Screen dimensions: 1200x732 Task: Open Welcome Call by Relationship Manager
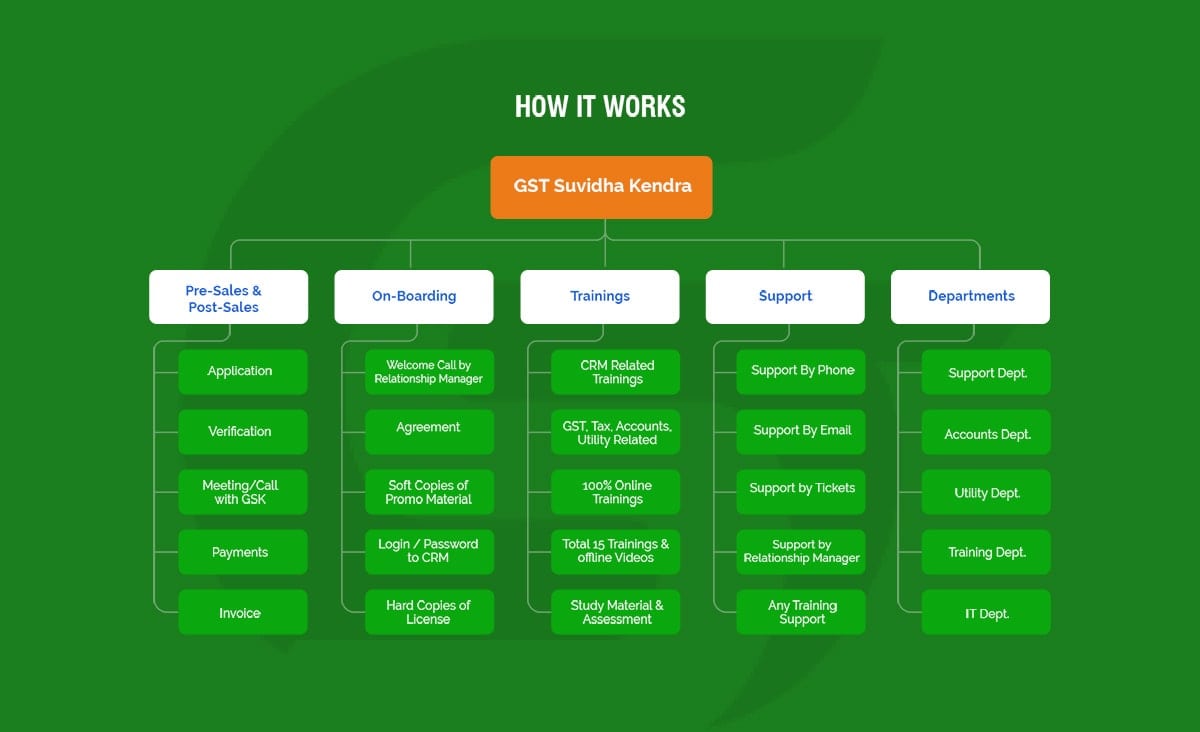pos(429,372)
